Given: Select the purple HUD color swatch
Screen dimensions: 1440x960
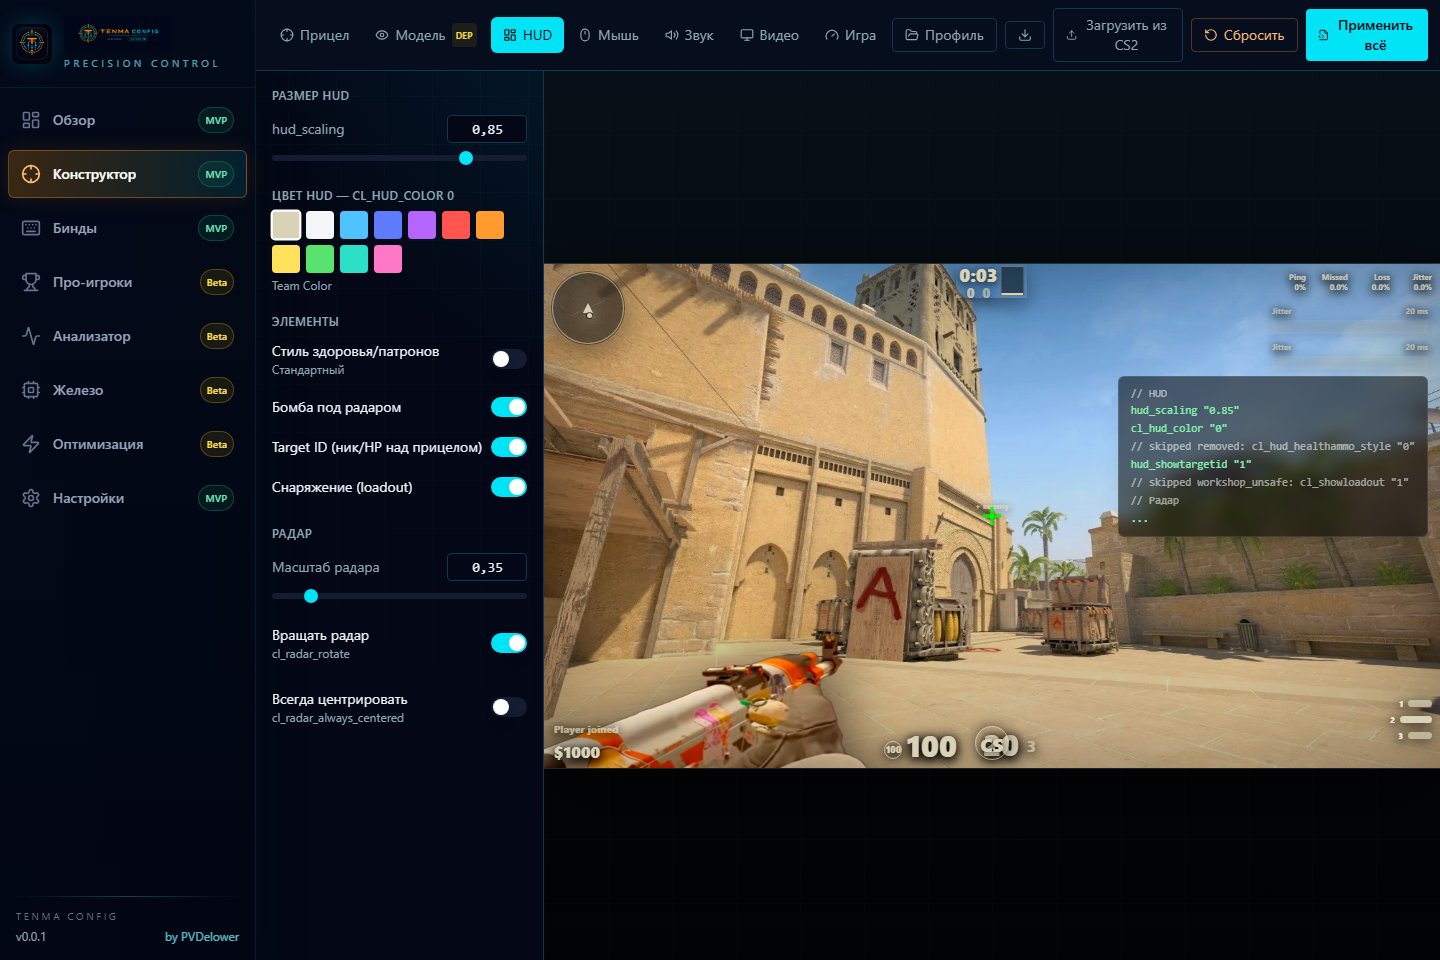Looking at the screenshot, I should (x=422, y=225).
